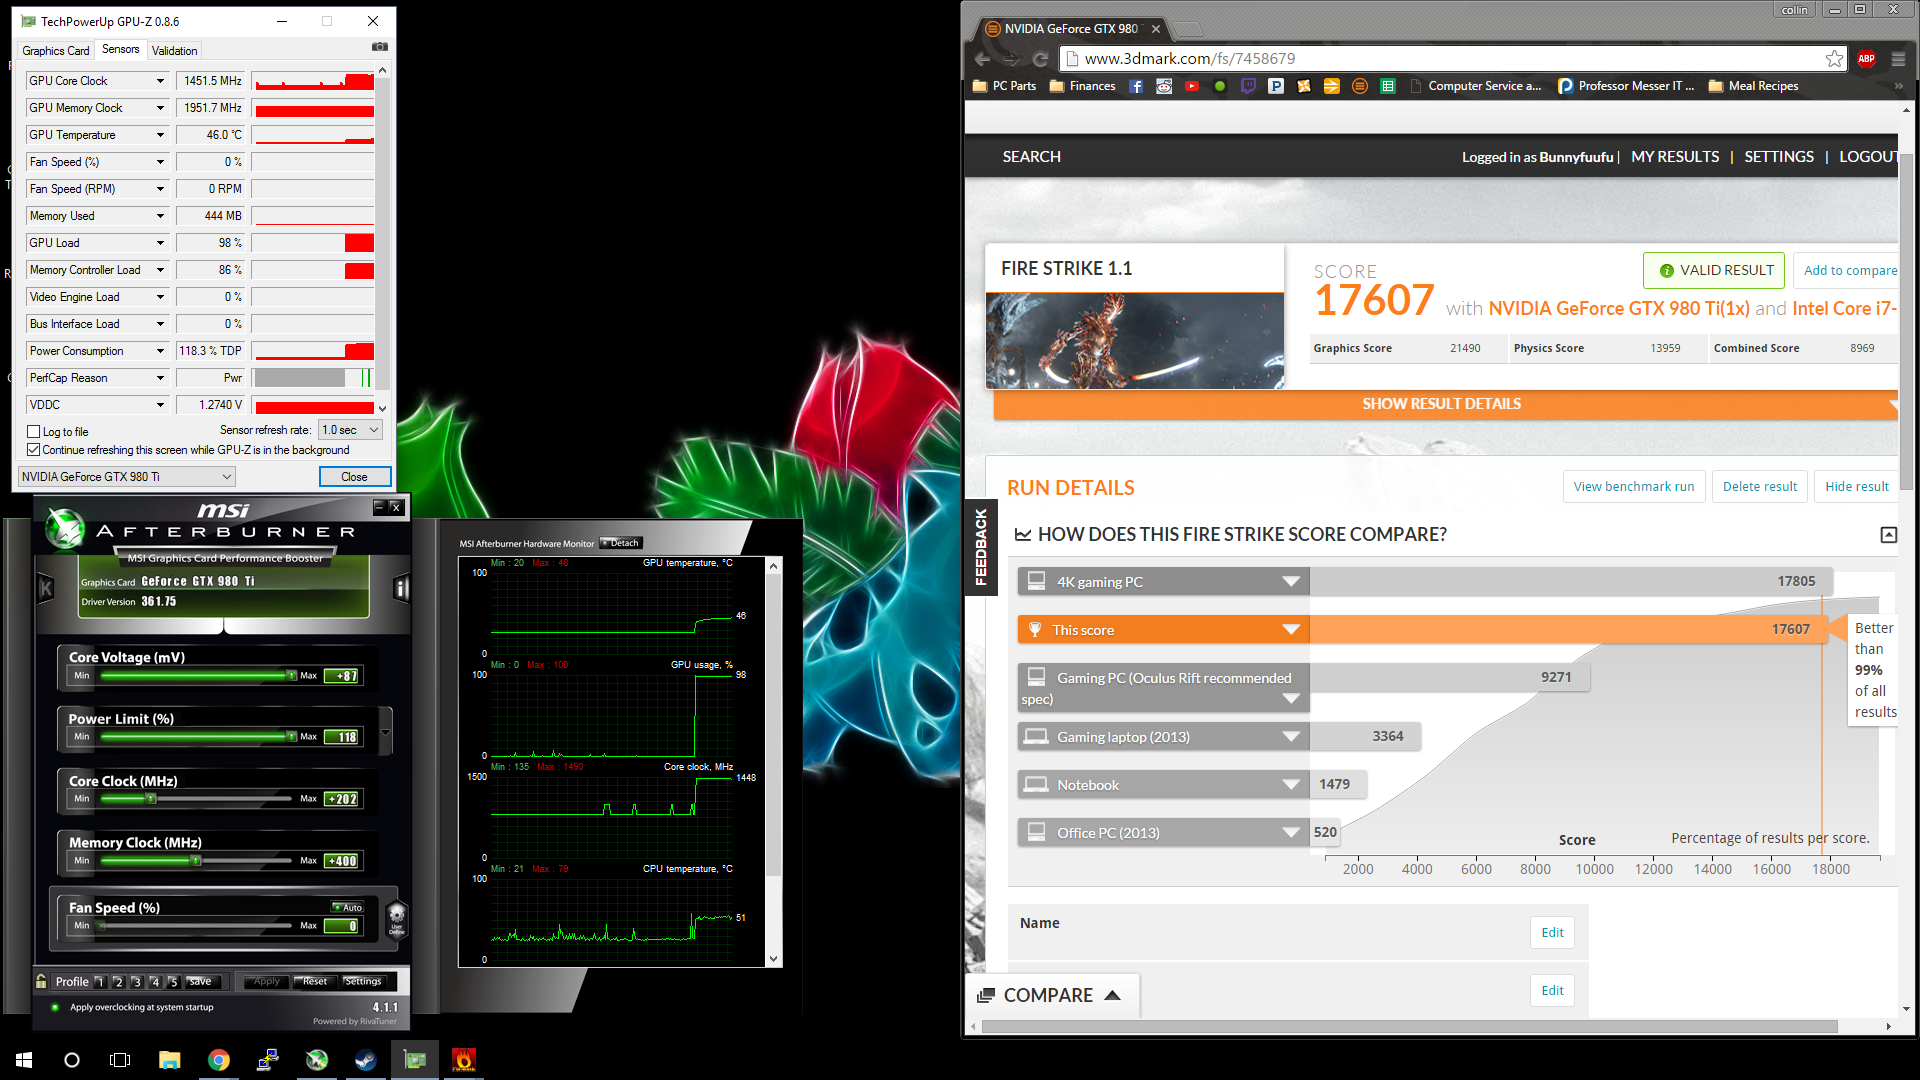This screenshot has height=1080, width=1920.
Task: Click Afterburner profile lock icon
Action: [41, 981]
